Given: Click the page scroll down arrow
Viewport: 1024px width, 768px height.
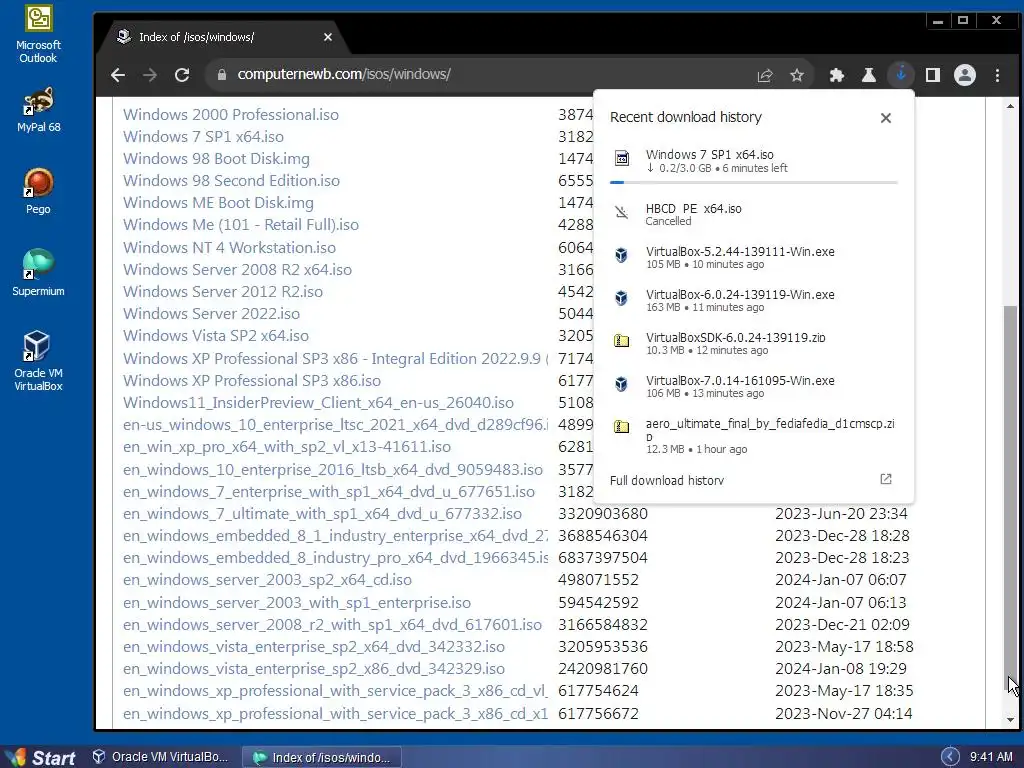Looking at the screenshot, I should click(x=1010, y=720).
